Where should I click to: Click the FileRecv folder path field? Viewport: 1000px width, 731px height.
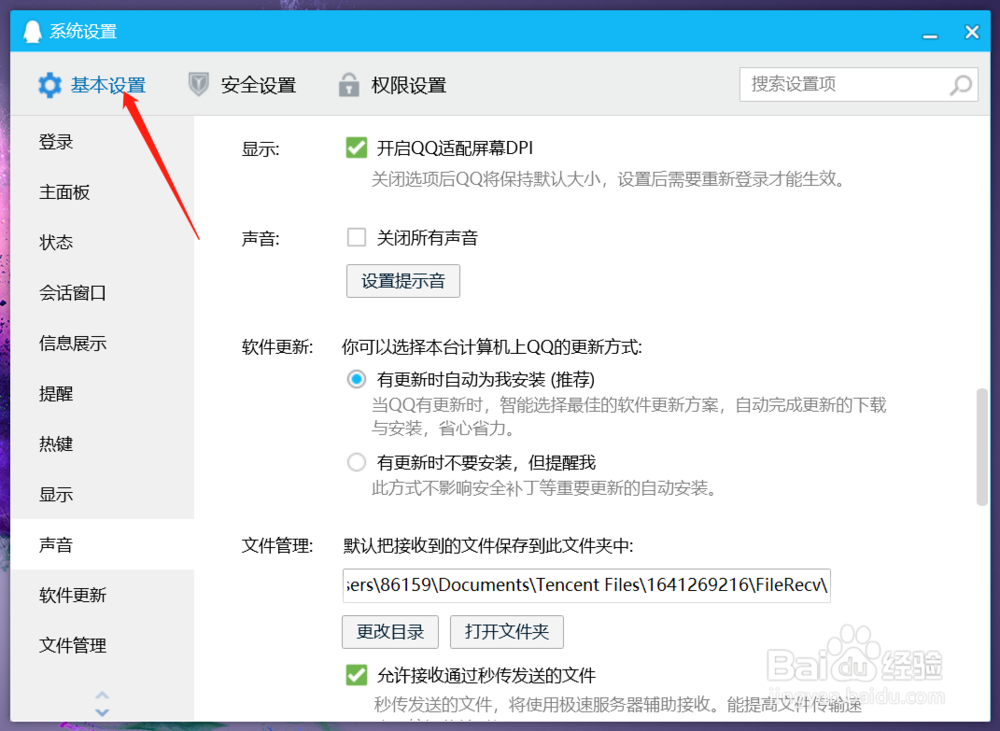click(x=587, y=585)
